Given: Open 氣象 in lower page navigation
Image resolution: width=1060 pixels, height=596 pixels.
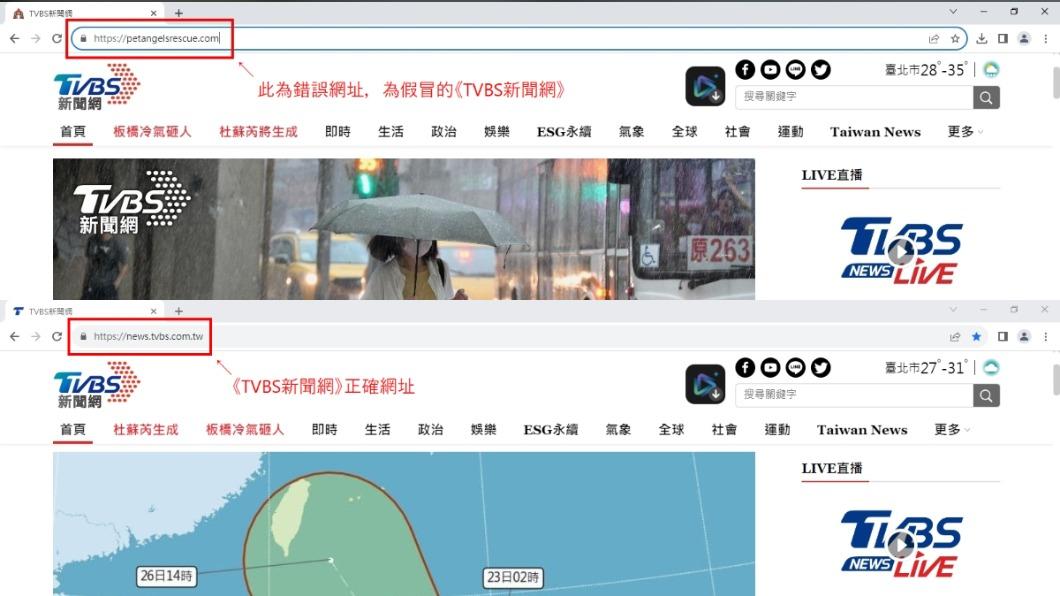Looking at the screenshot, I should (x=618, y=430).
